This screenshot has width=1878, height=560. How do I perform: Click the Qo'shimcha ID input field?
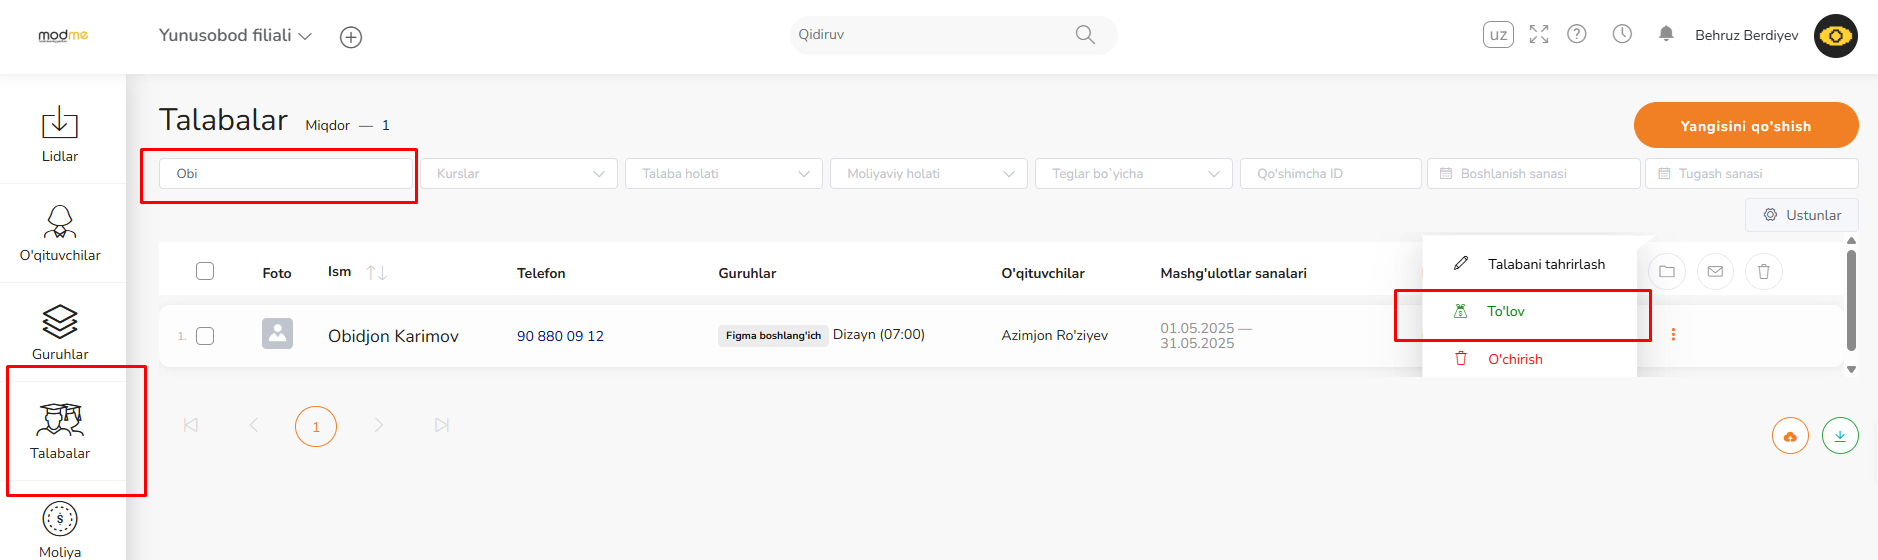pyautogui.click(x=1330, y=173)
